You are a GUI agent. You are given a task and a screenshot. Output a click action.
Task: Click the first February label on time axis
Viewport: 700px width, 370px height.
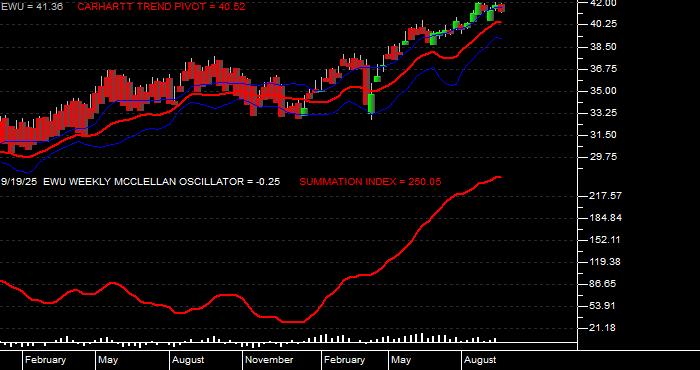45,360
